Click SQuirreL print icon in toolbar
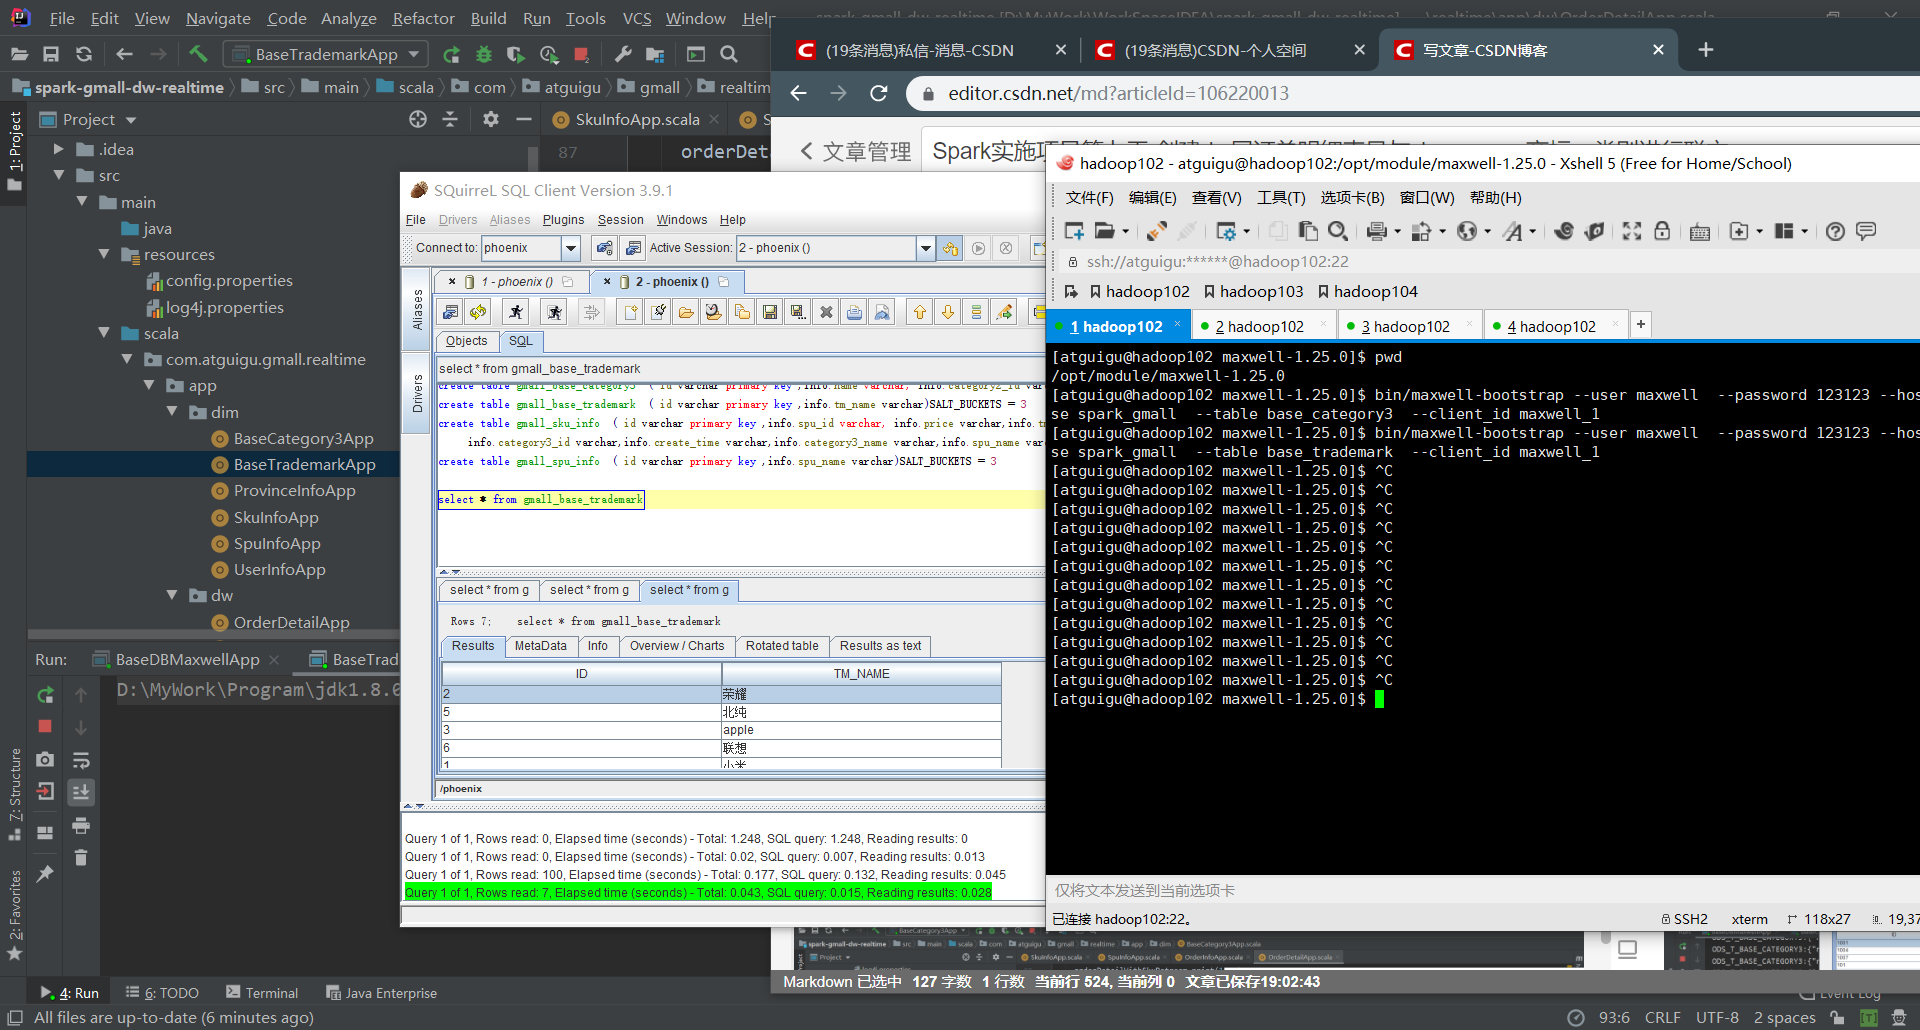 point(854,312)
